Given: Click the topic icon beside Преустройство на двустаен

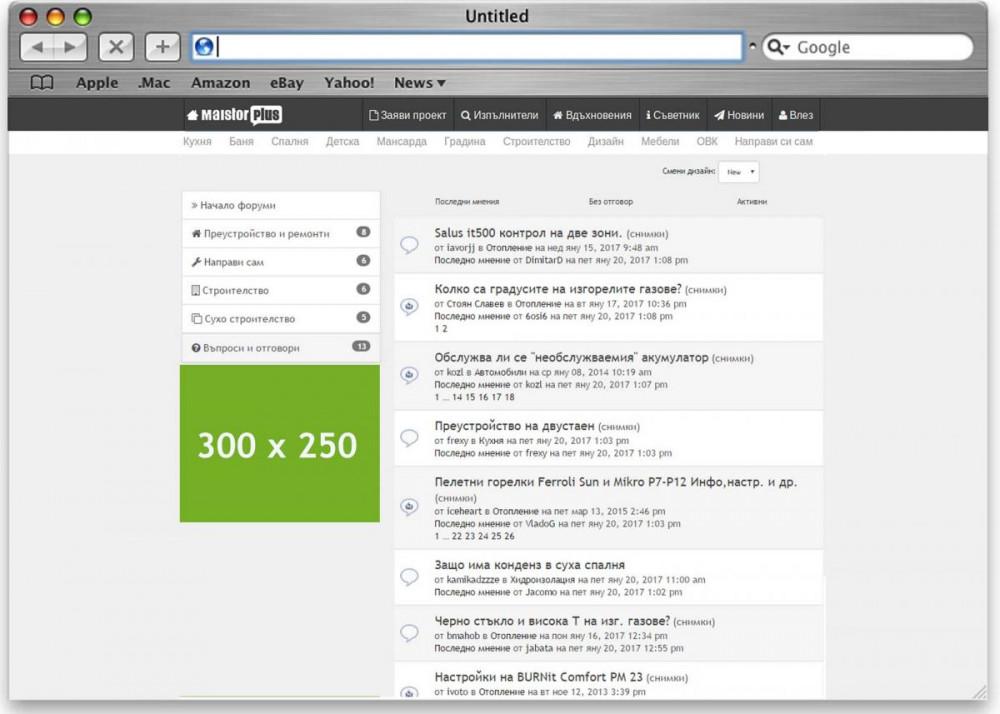Looking at the screenshot, I should point(409,438).
